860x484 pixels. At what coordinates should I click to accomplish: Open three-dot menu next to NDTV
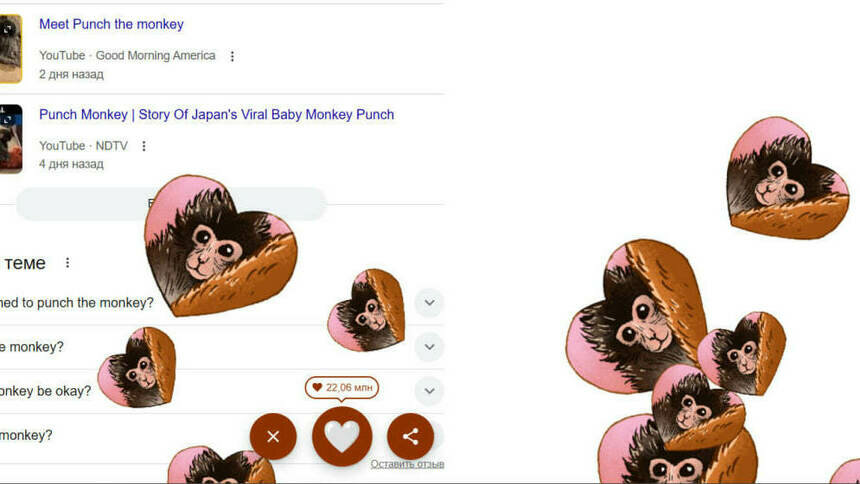tap(144, 146)
